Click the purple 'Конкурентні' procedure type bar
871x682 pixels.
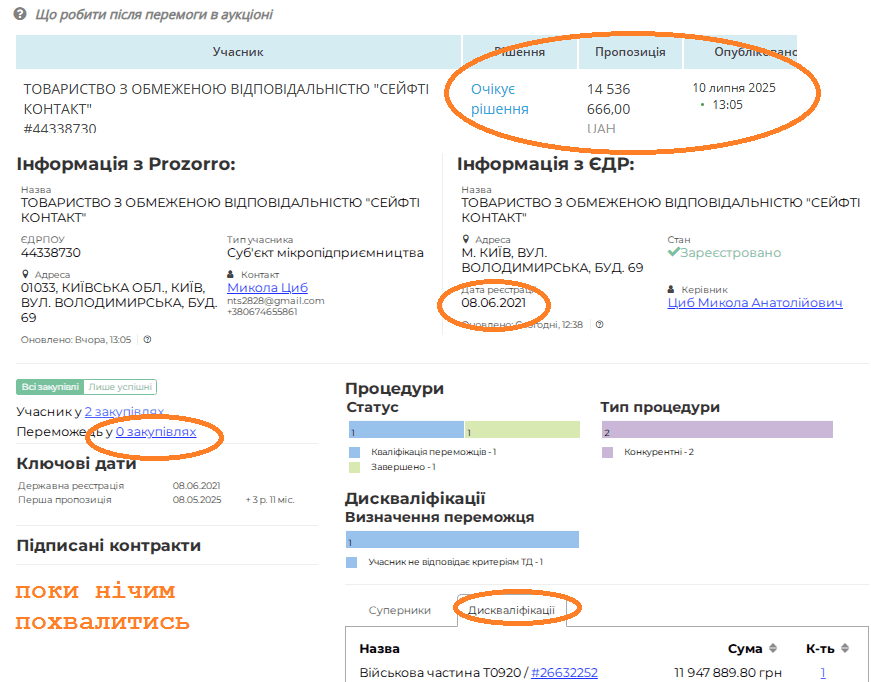pos(716,430)
